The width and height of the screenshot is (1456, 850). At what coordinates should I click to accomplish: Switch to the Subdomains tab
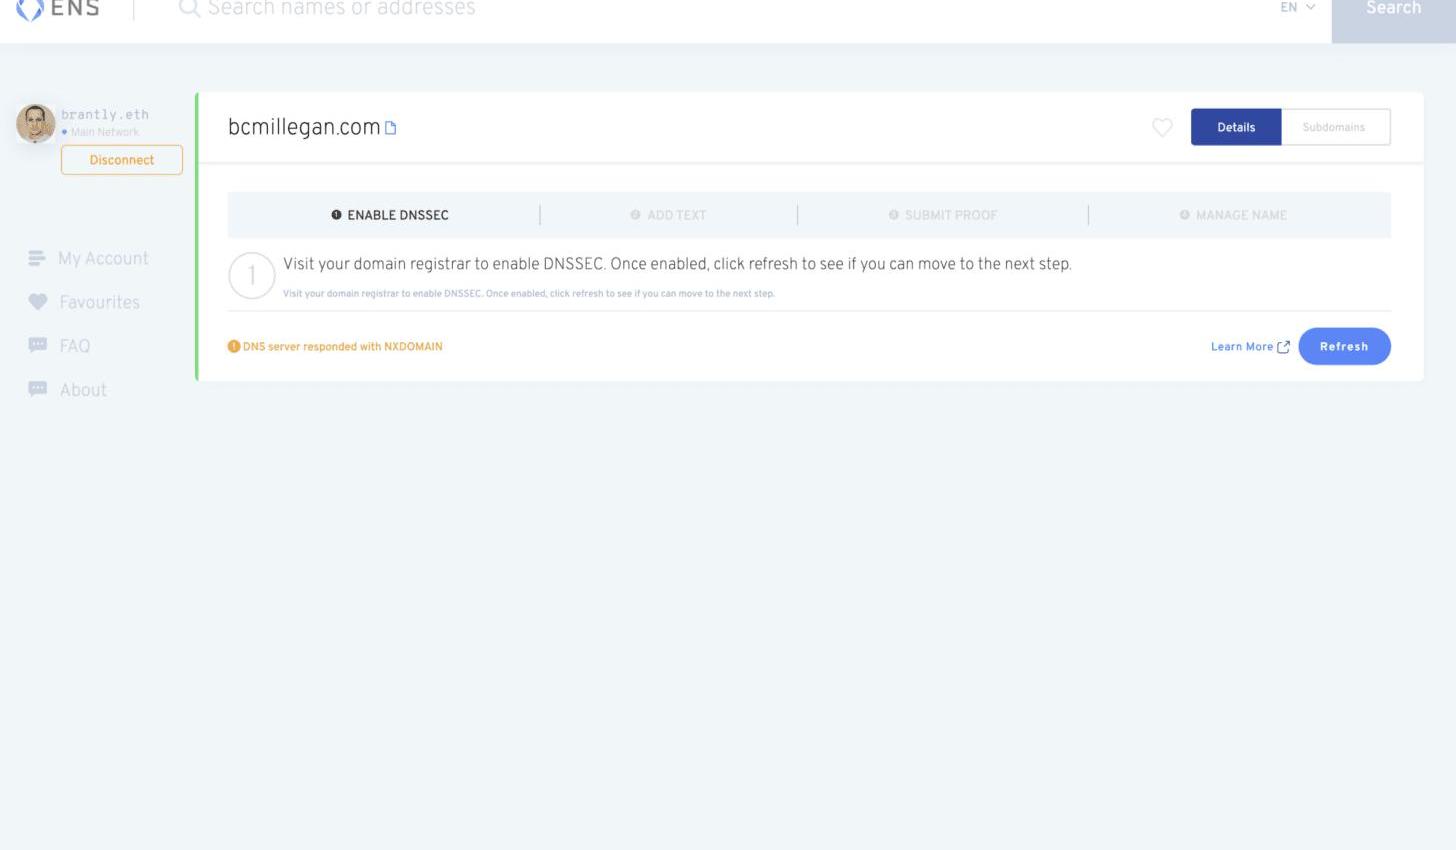click(x=1334, y=127)
